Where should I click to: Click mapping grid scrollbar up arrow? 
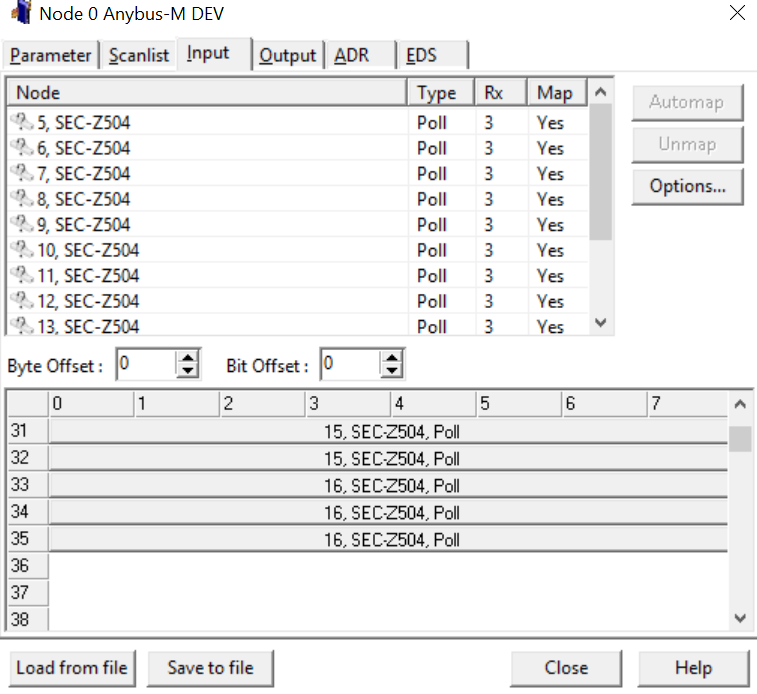click(740, 404)
